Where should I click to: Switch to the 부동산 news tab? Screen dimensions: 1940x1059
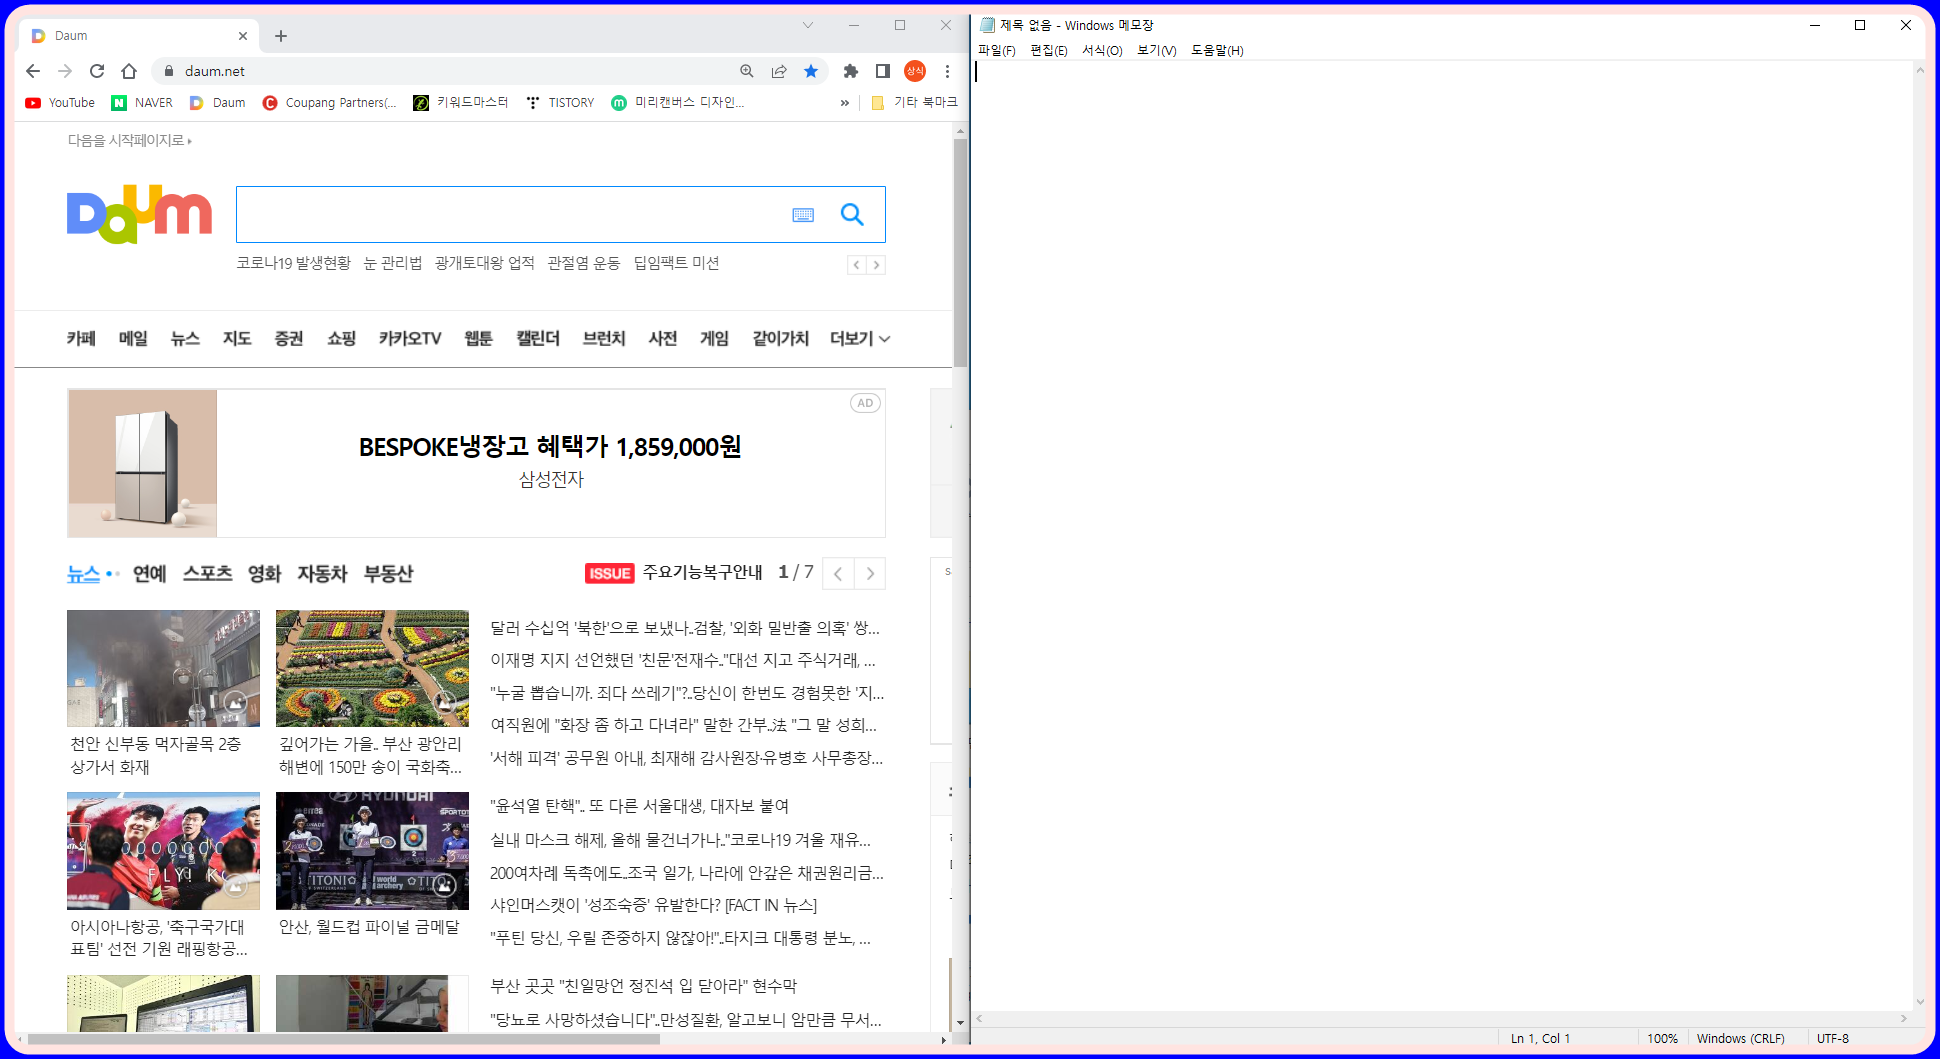point(388,574)
